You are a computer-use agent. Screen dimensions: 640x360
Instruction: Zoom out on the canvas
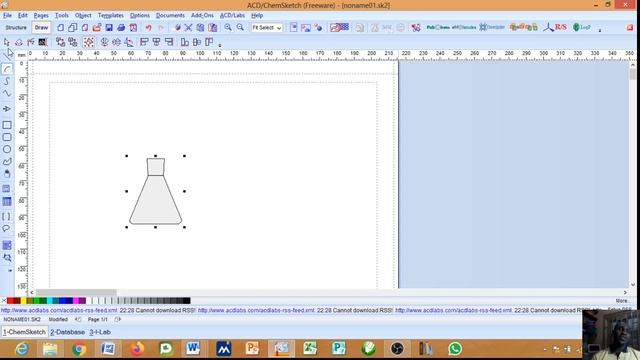[240, 27]
